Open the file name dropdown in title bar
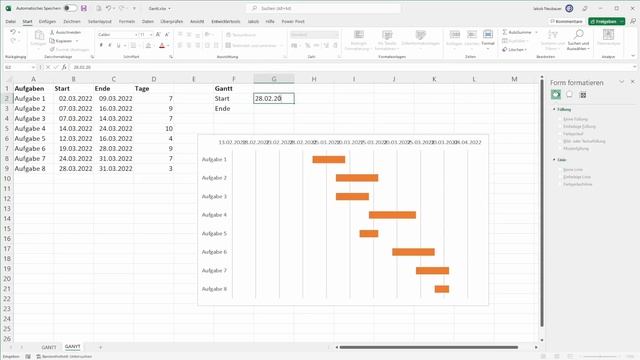 [169, 8]
